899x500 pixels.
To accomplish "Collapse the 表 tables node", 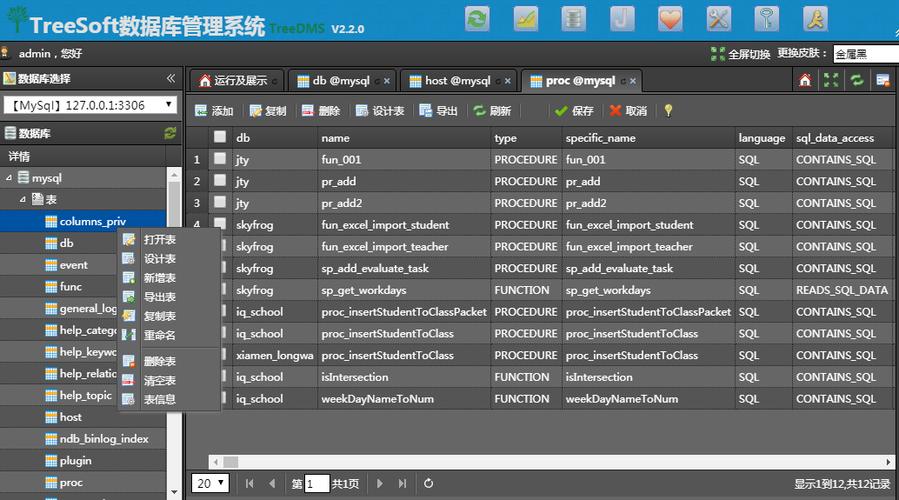I will pos(22,200).
